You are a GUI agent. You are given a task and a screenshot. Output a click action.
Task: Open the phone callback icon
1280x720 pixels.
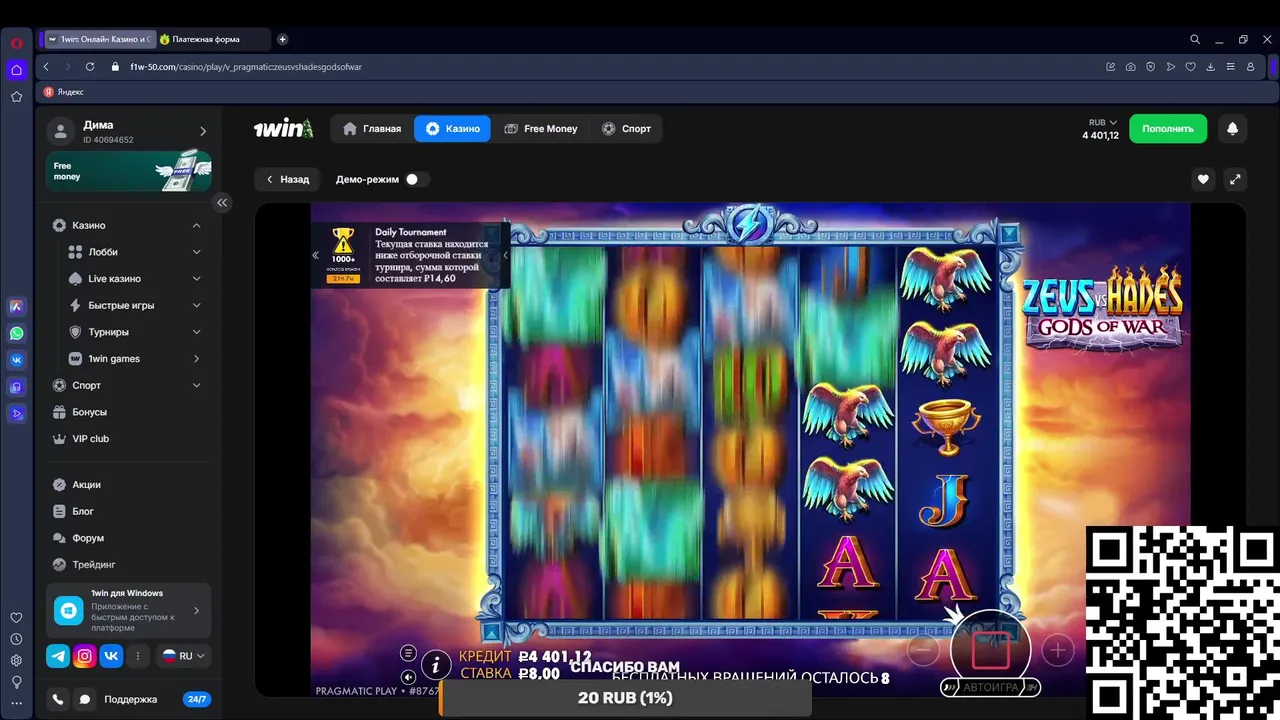pos(58,699)
